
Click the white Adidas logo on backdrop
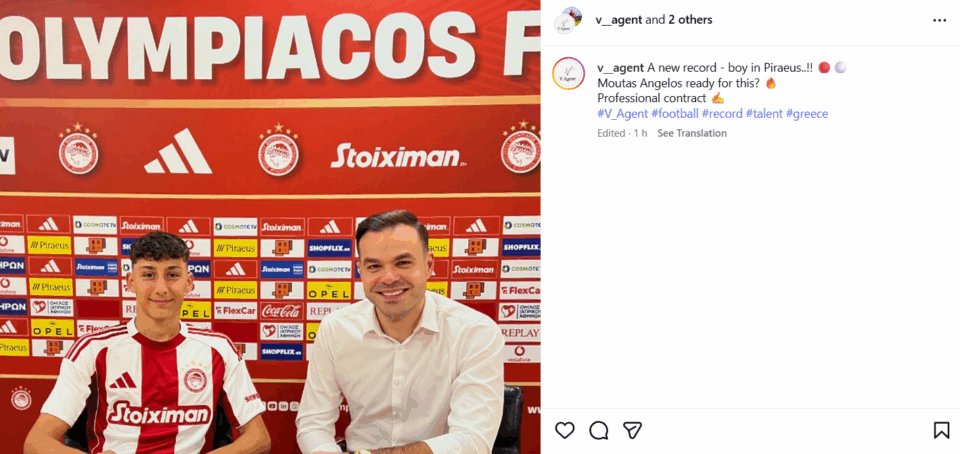(178, 151)
